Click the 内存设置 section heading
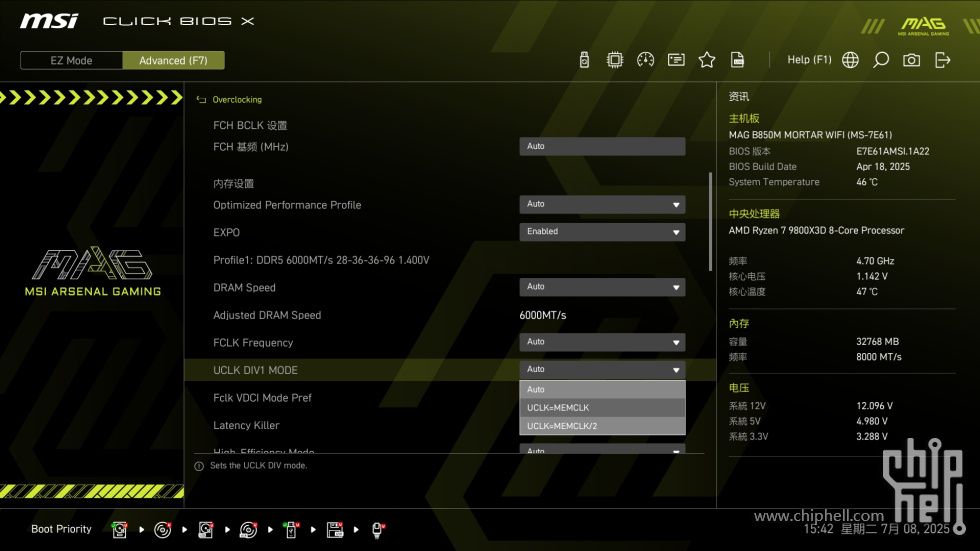This screenshot has width=980, height=551. [x=233, y=184]
